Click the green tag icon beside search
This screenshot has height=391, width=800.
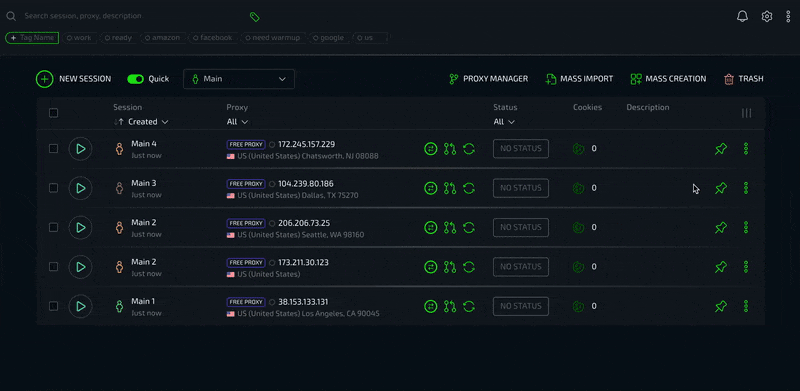[x=255, y=17]
